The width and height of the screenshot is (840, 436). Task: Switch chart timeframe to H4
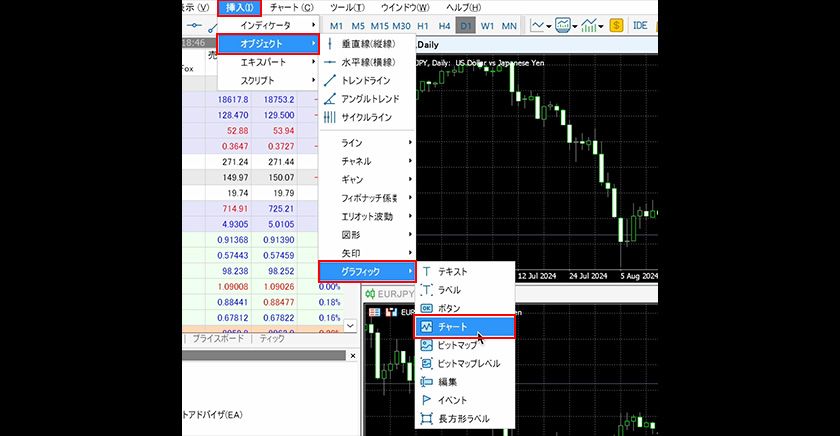point(444,25)
